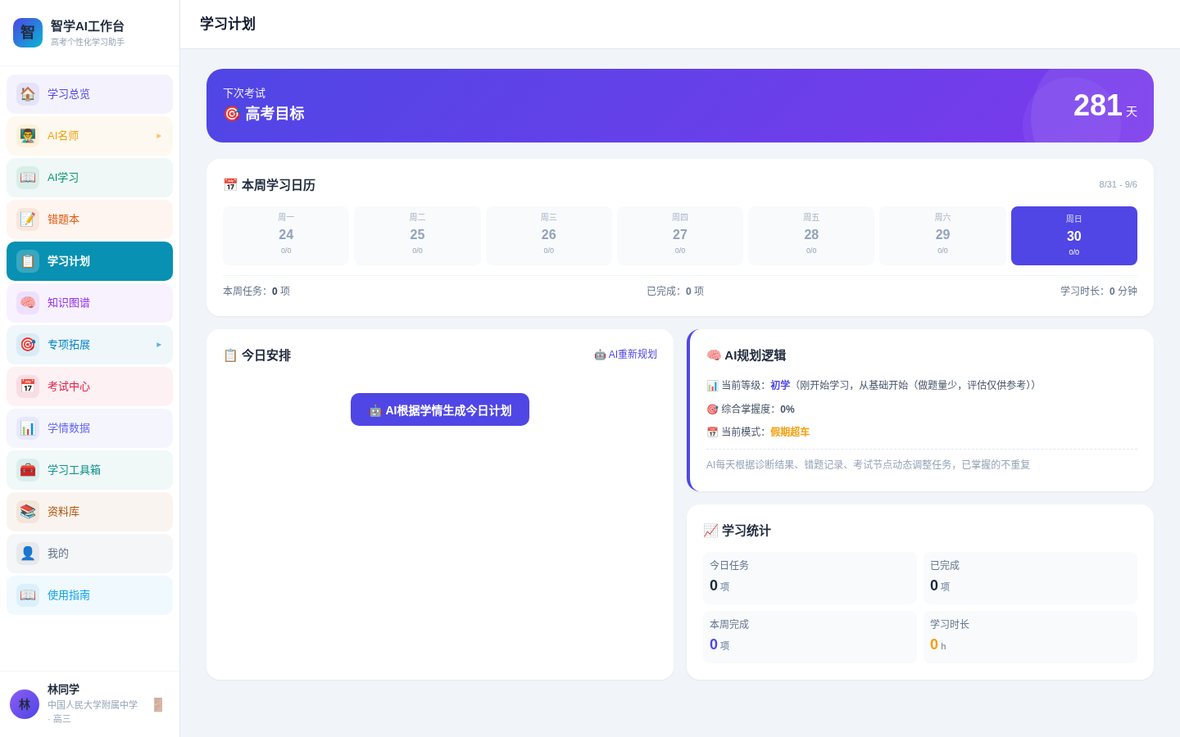Screen dimensions: 1180x737
Task: Click the bar chart icon beside 学情数据
Action: [x=28, y=428]
